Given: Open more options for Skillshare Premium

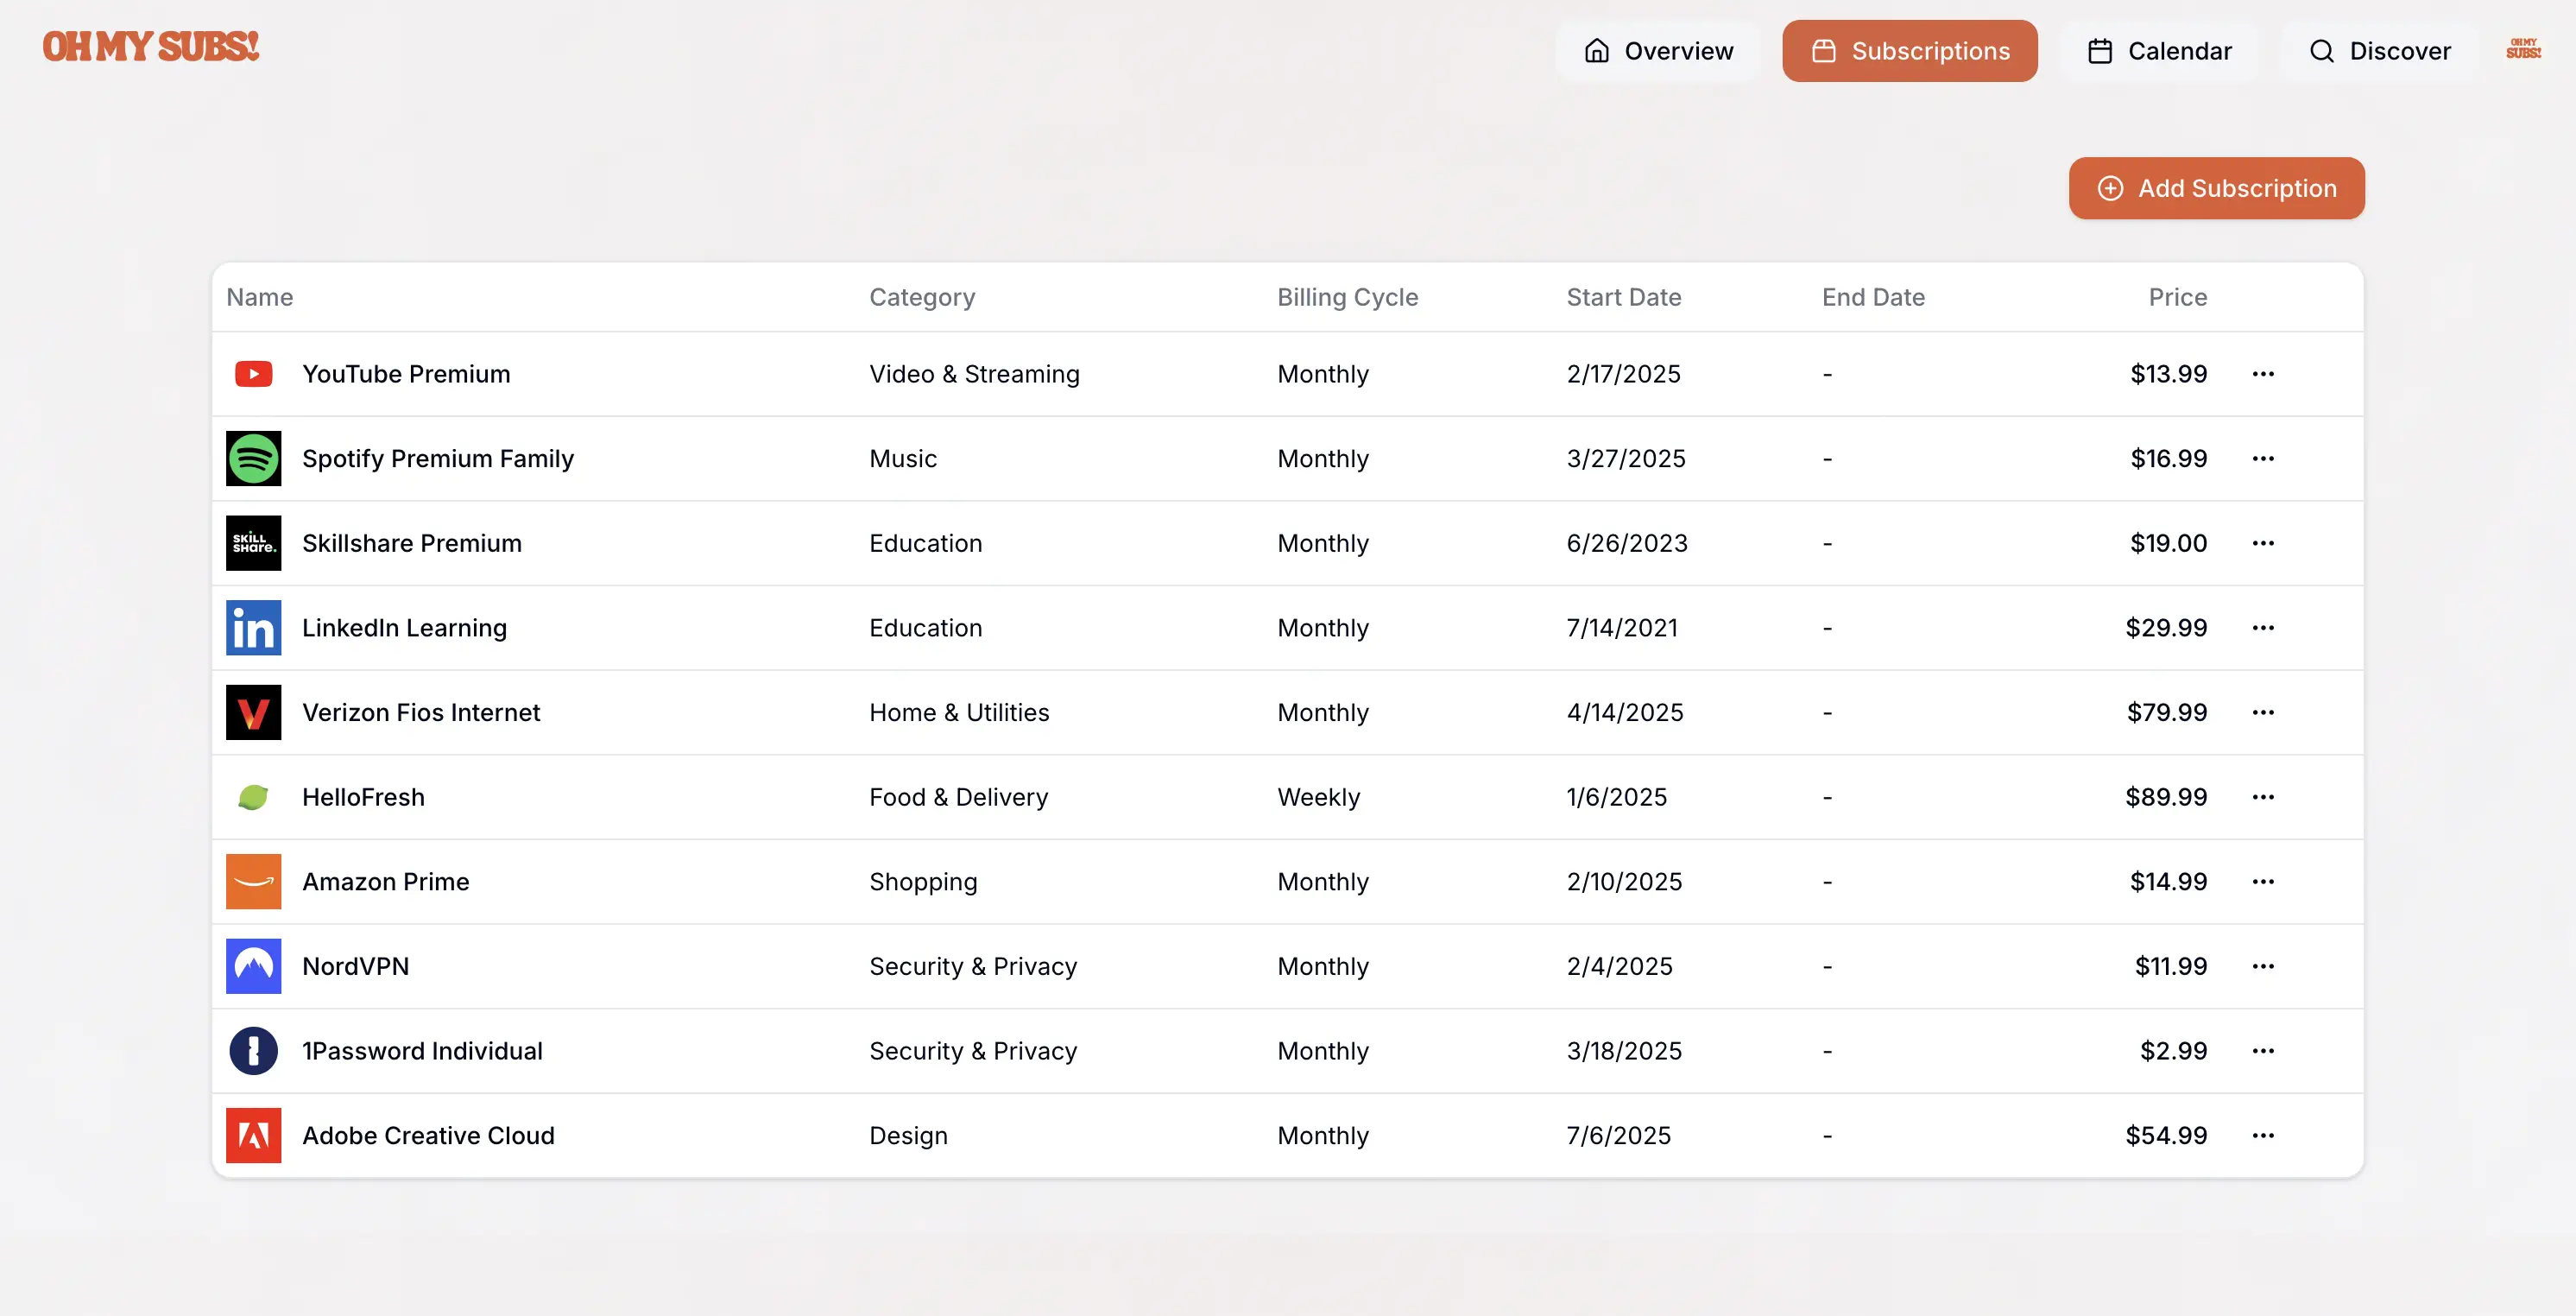Looking at the screenshot, I should point(2263,543).
